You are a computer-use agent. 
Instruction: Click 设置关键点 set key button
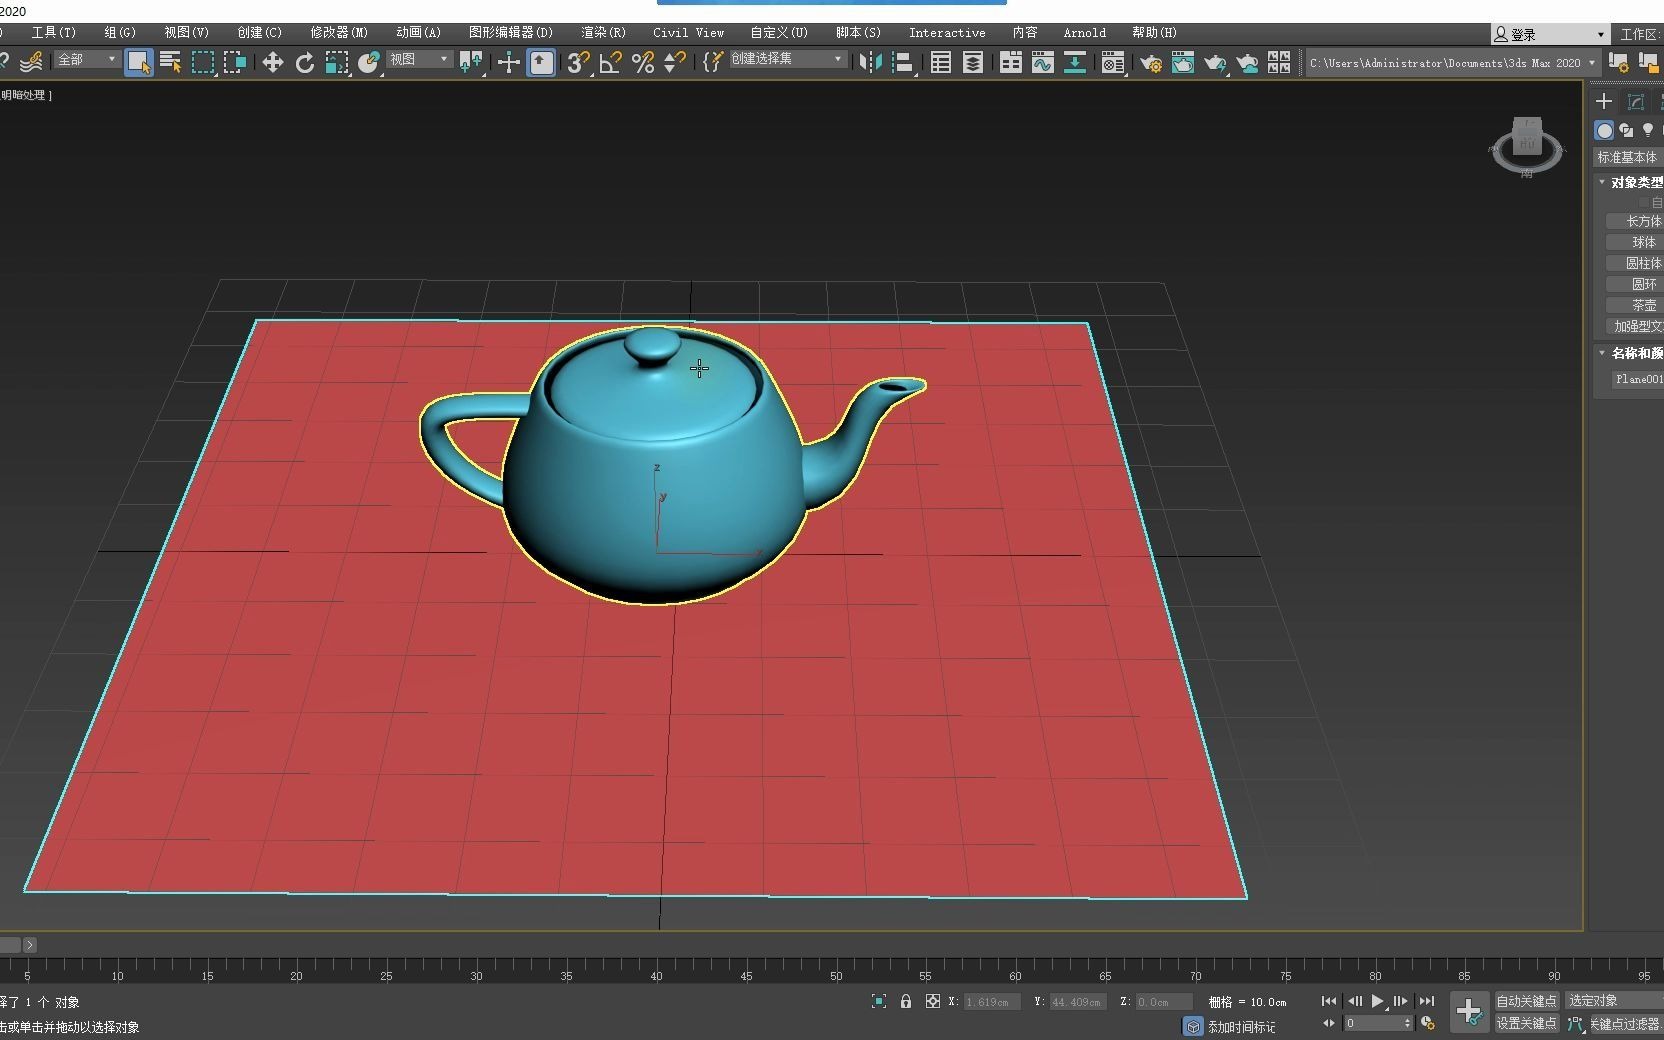[x=1526, y=1023]
